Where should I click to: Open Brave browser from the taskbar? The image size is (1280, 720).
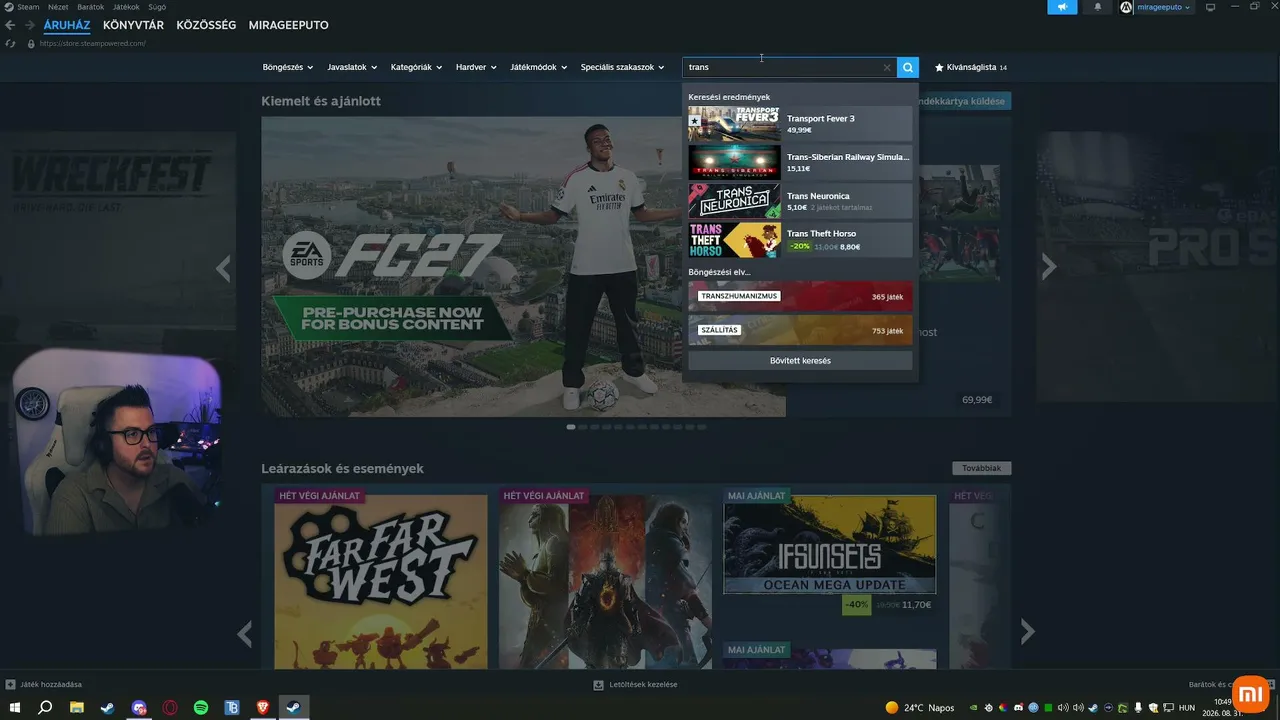click(263, 708)
